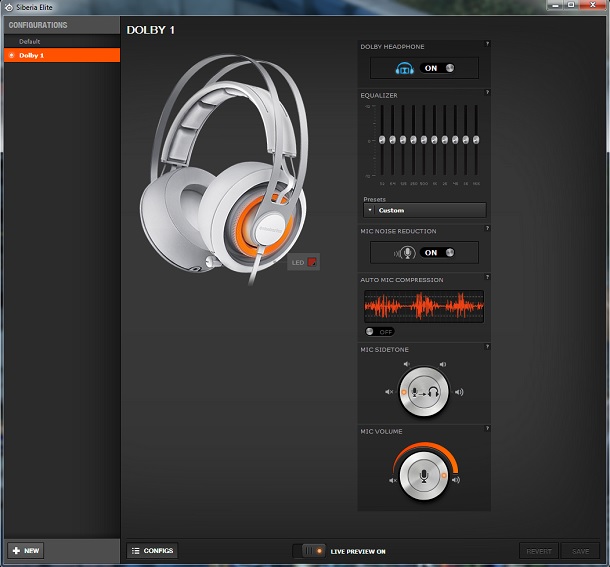Click the orange indicator on the Mic Volume dial
This screenshot has height=567, width=610.
tap(444, 476)
